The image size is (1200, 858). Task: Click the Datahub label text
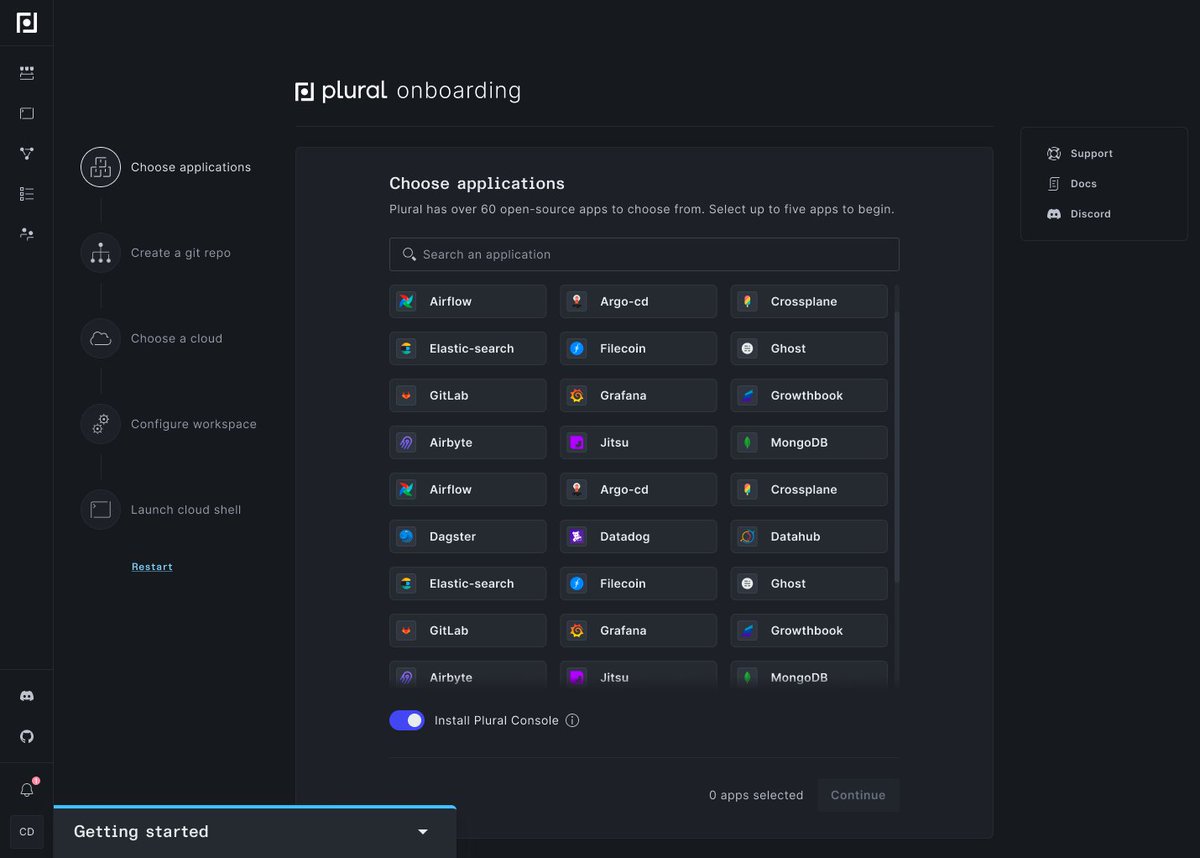(795, 537)
